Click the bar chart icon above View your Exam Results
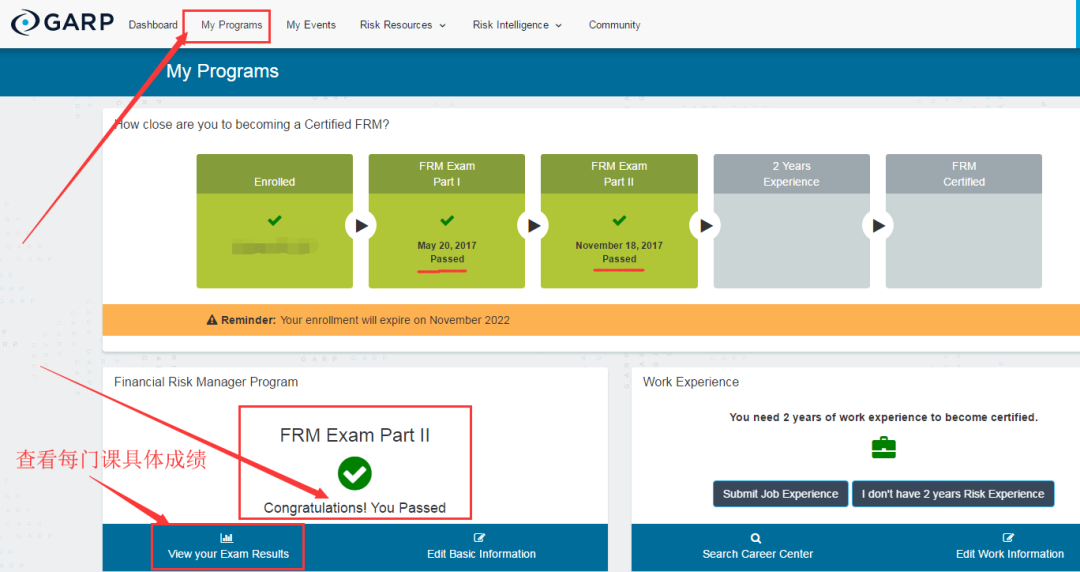Screen dimensions: 1080x572 227,538
